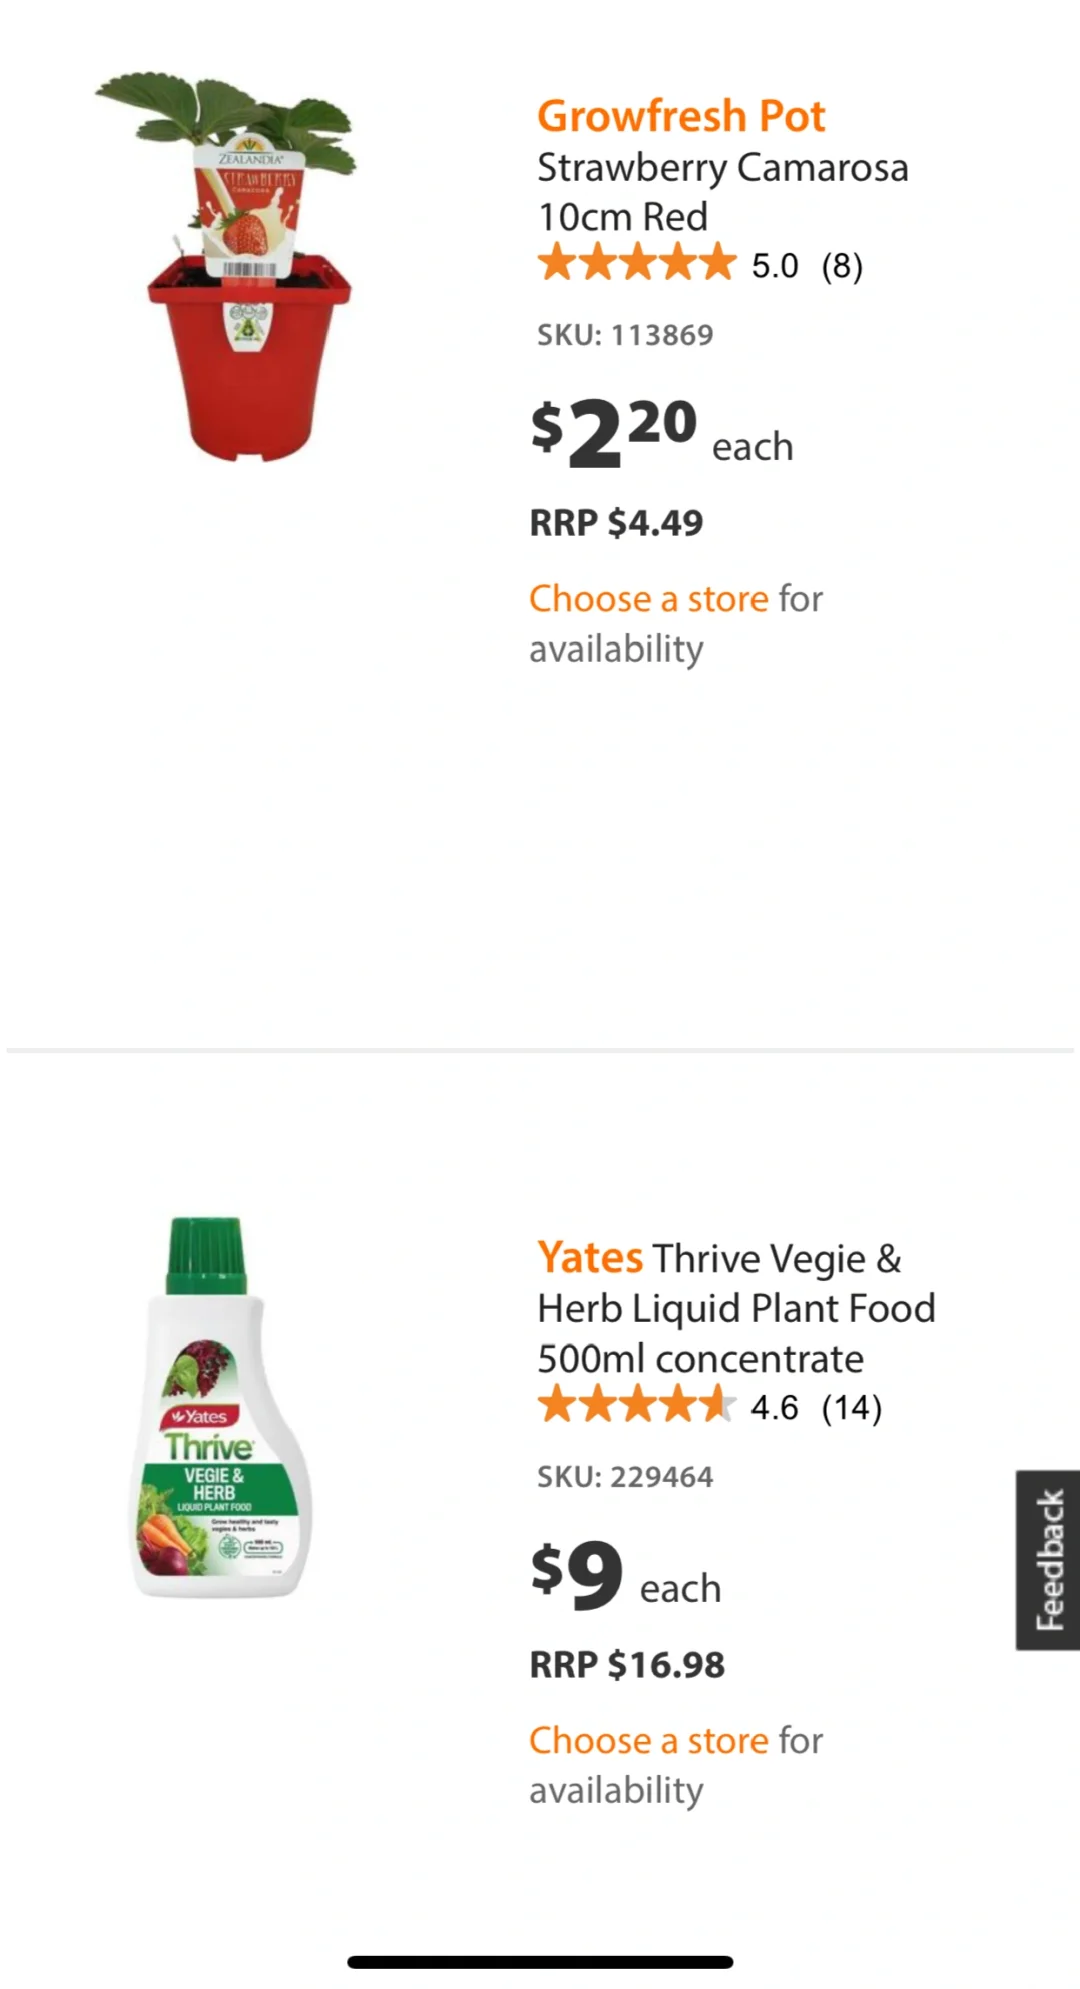Open Strawberry Camarosa 10cm Red product name

[x=722, y=191]
